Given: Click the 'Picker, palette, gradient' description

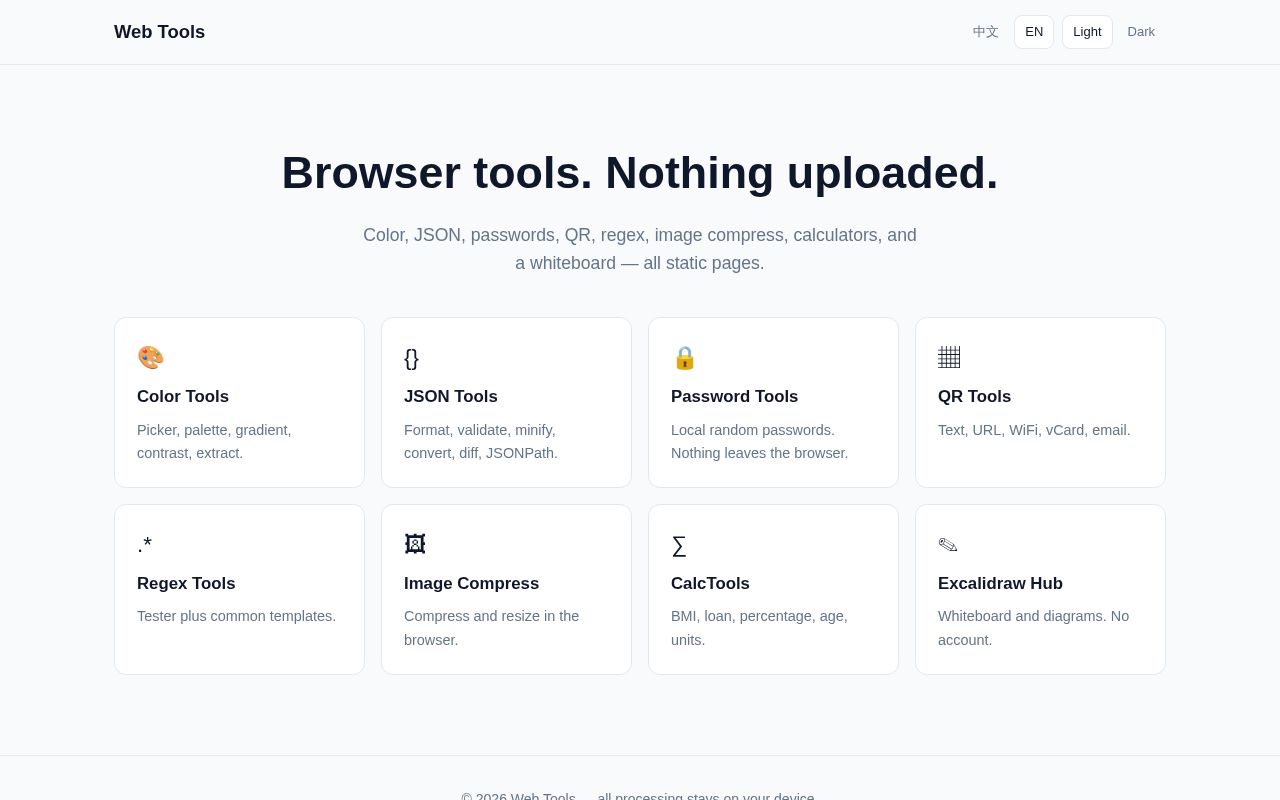Looking at the screenshot, I should pyautogui.click(x=214, y=442).
